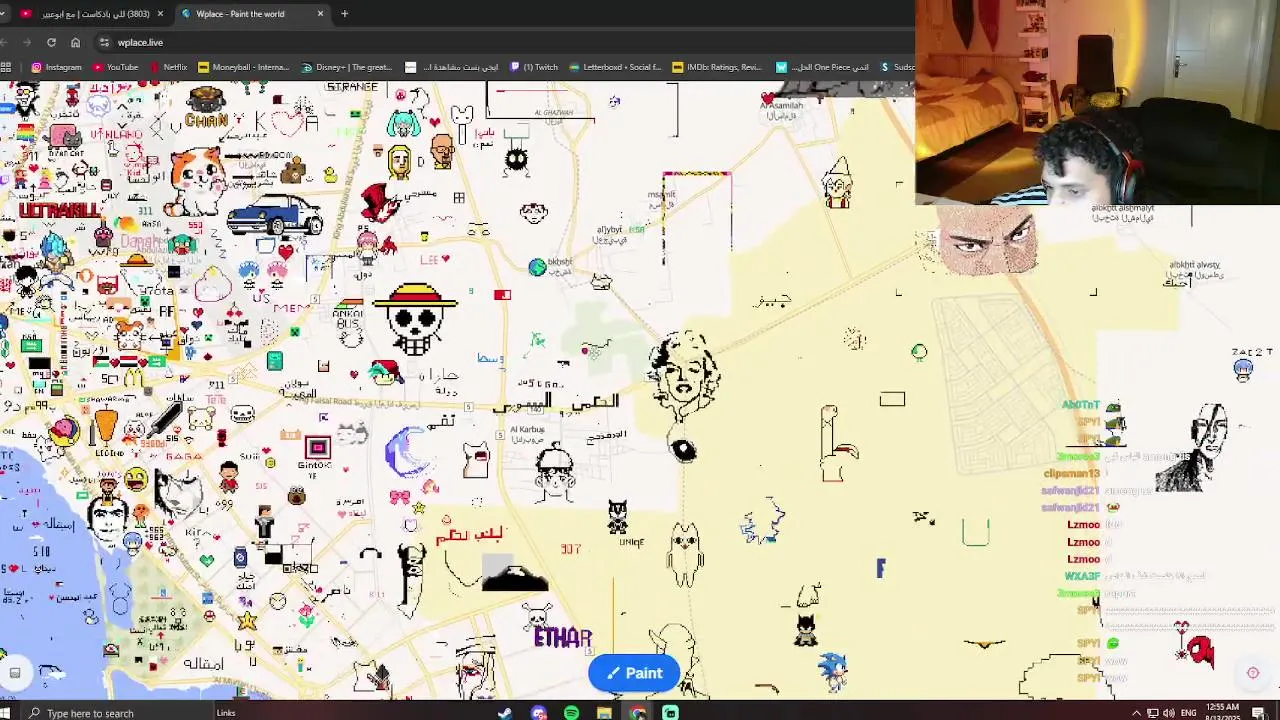Close the Wplace tab
1280x720 pixels.
320,14
